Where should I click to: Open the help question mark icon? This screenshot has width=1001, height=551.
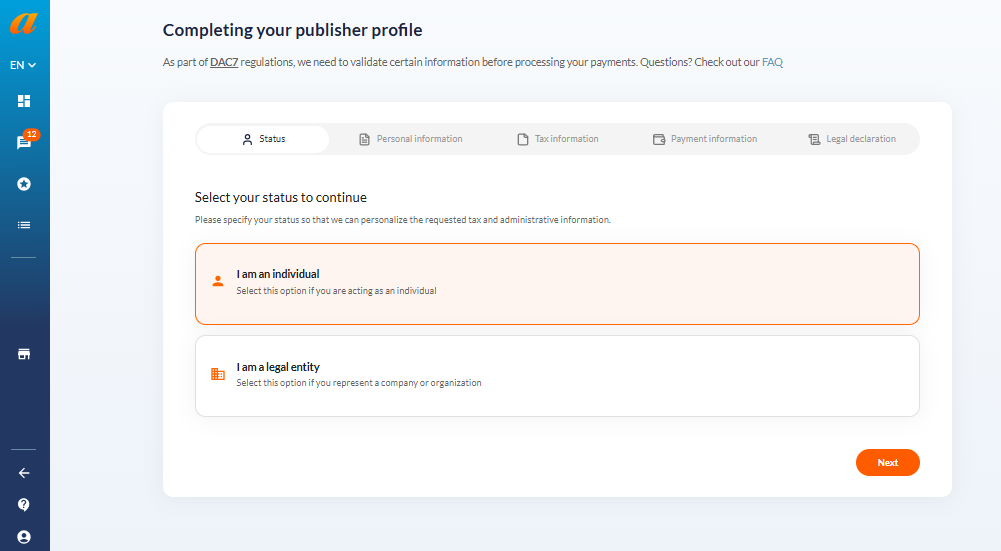pyautogui.click(x=24, y=505)
